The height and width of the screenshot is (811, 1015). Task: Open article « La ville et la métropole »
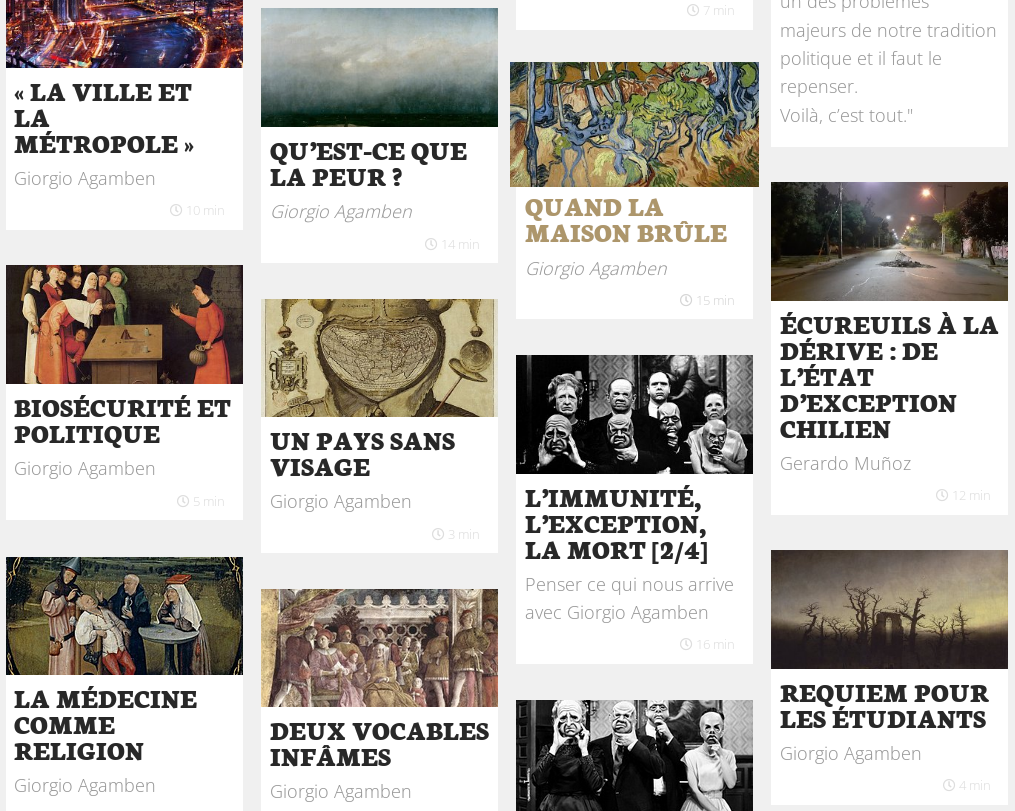(104, 118)
